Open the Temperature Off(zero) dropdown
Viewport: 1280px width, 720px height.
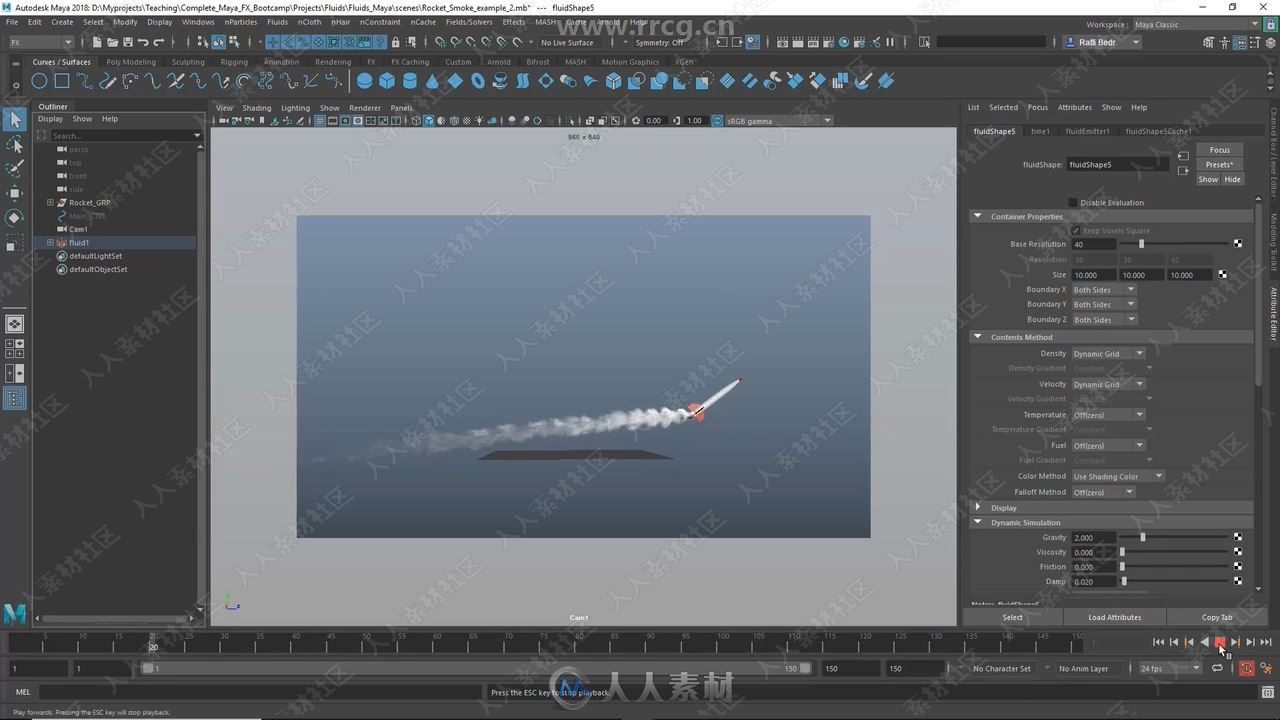click(1108, 415)
